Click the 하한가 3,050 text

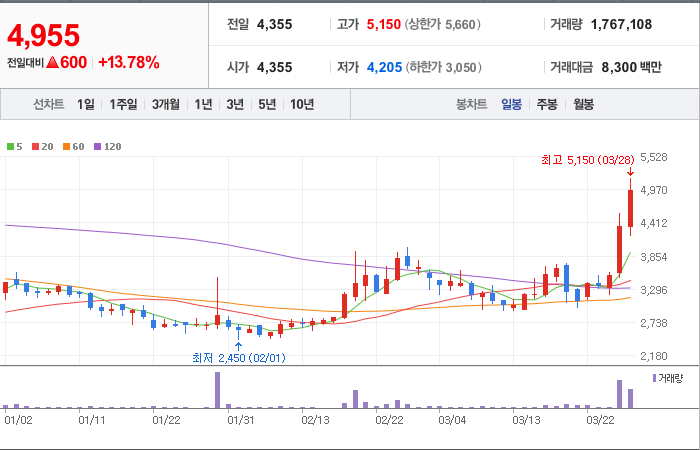[443, 67]
